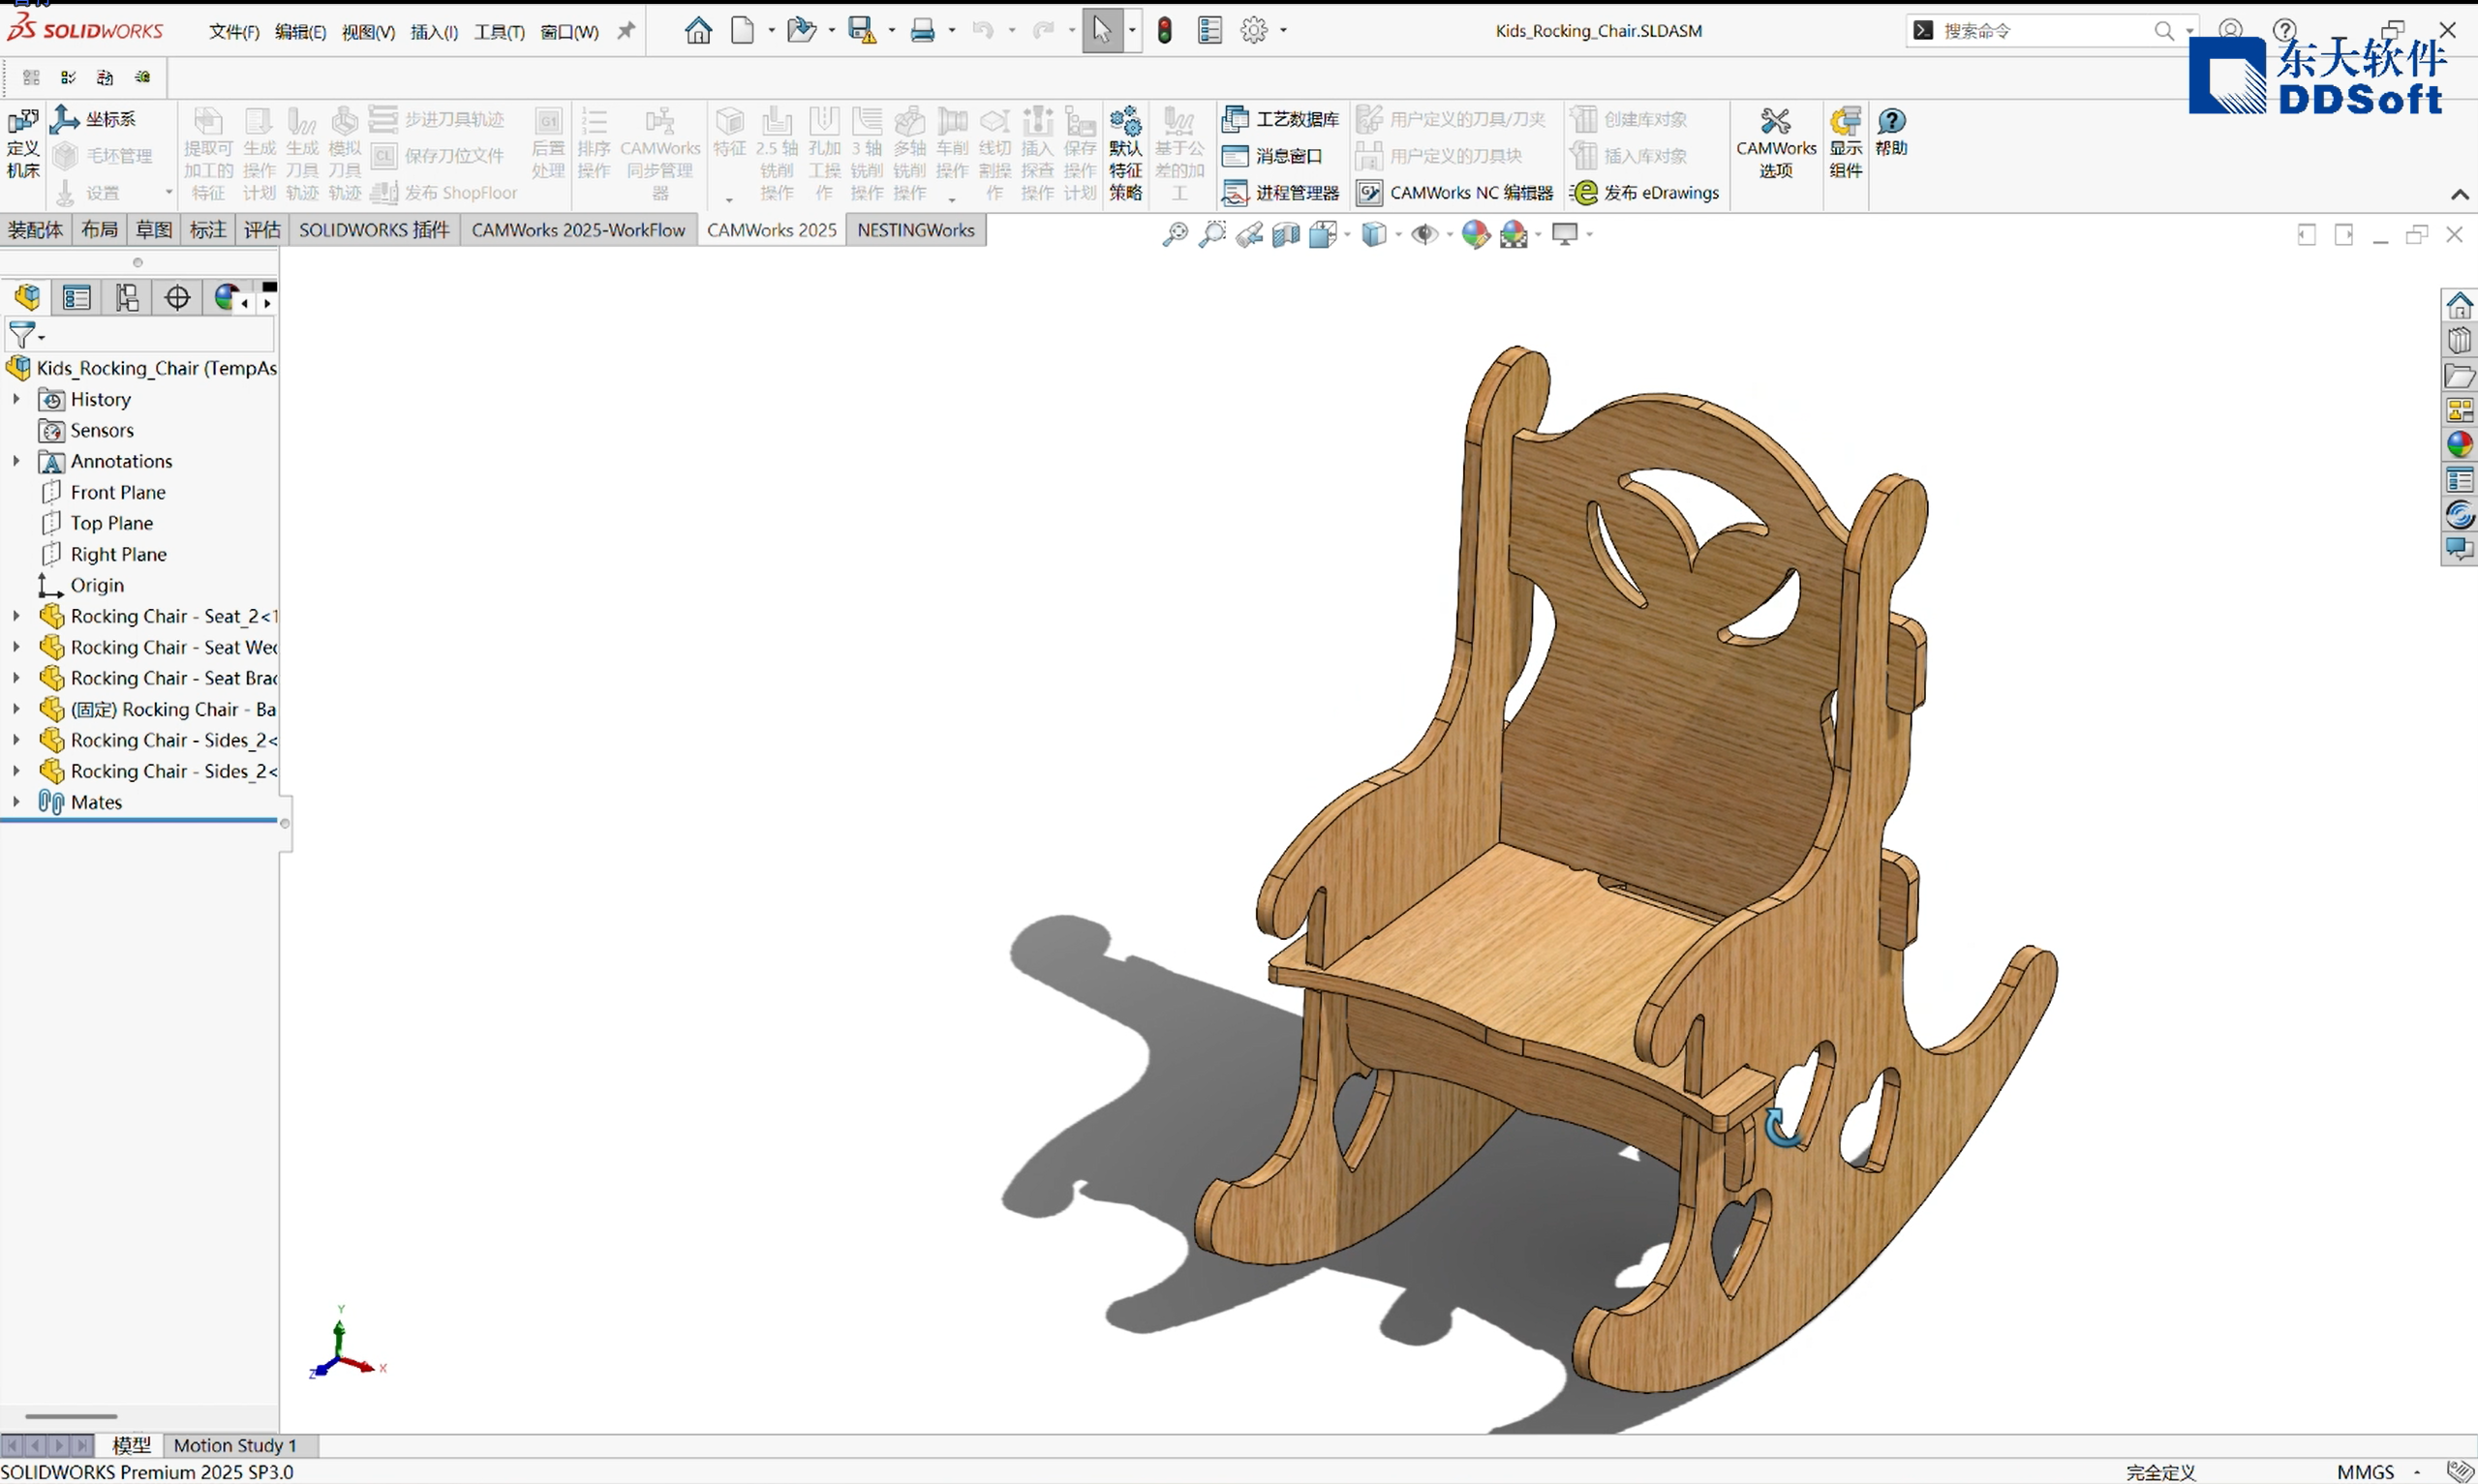Expand the Mates folder
The width and height of the screenshot is (2478, 1484).
(16, 802)
